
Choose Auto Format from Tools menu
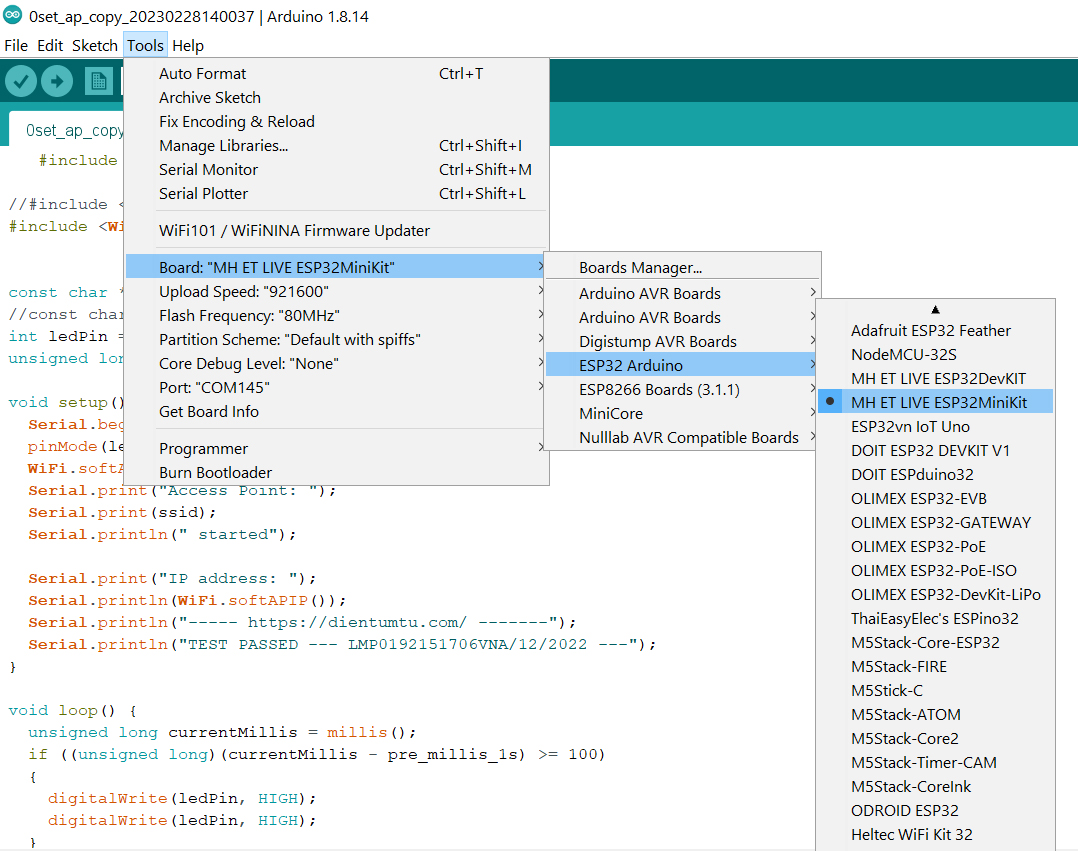coord(337,74)
